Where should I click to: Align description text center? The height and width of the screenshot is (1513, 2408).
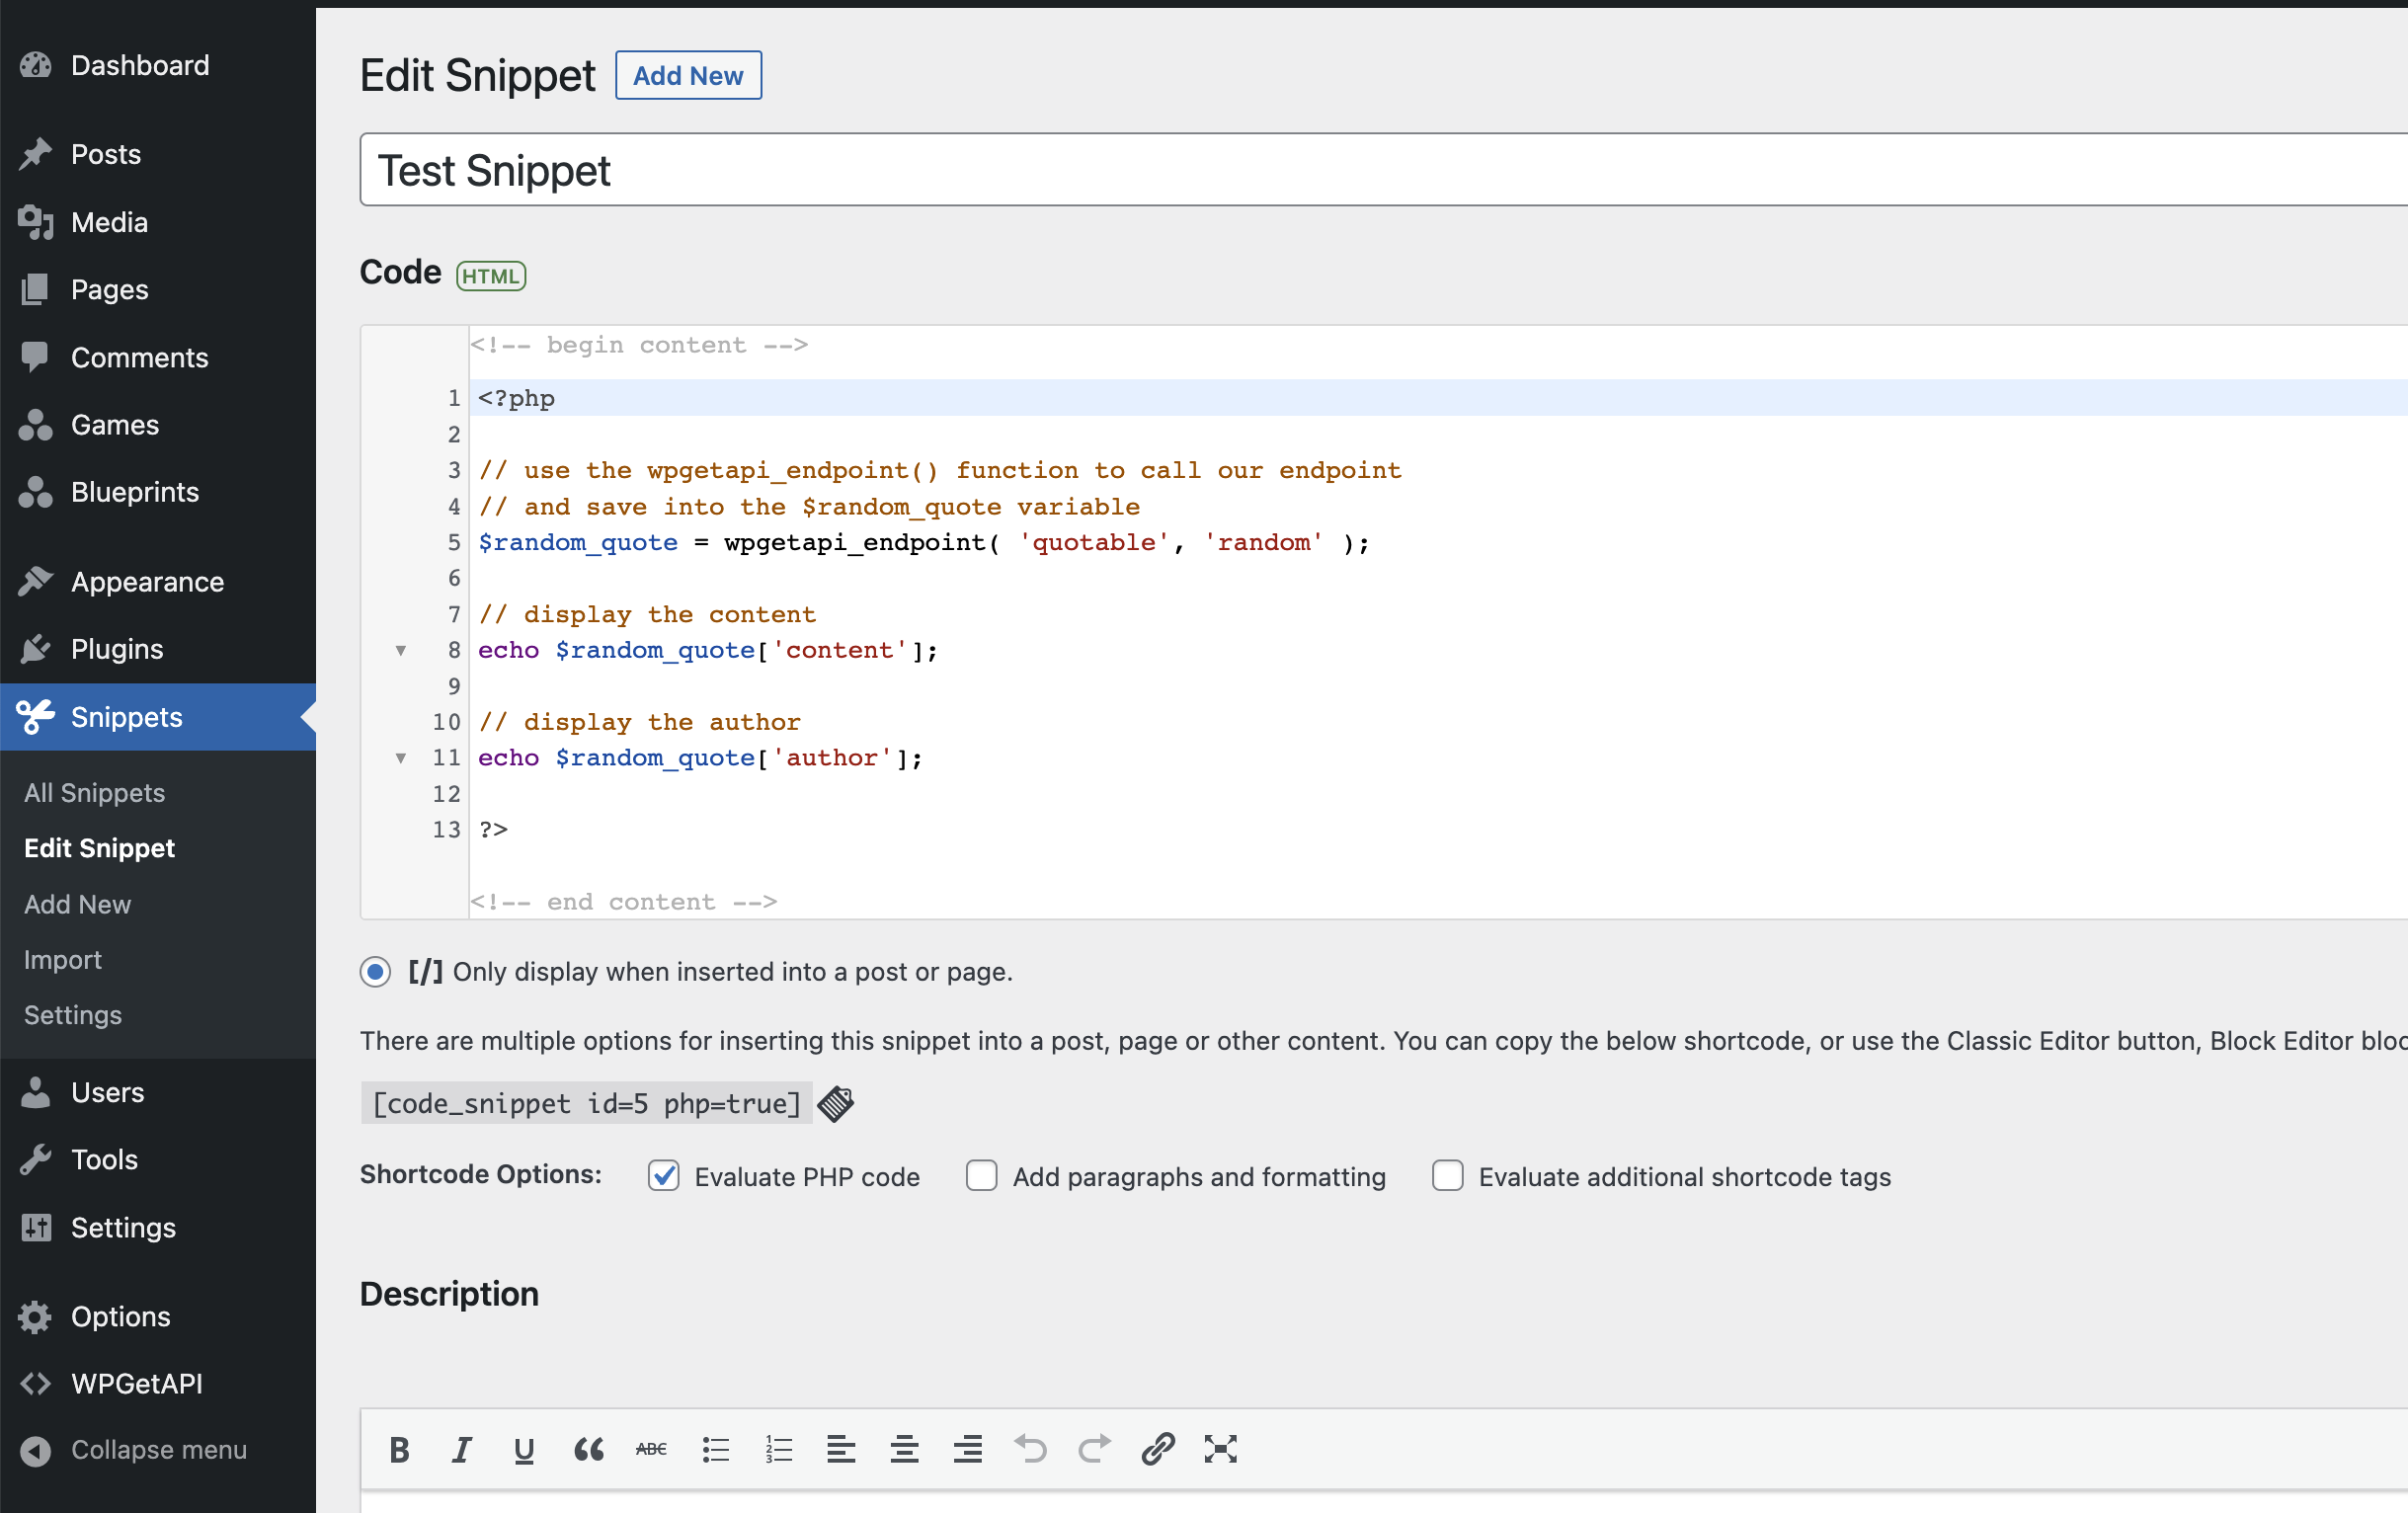(904, 1449)
